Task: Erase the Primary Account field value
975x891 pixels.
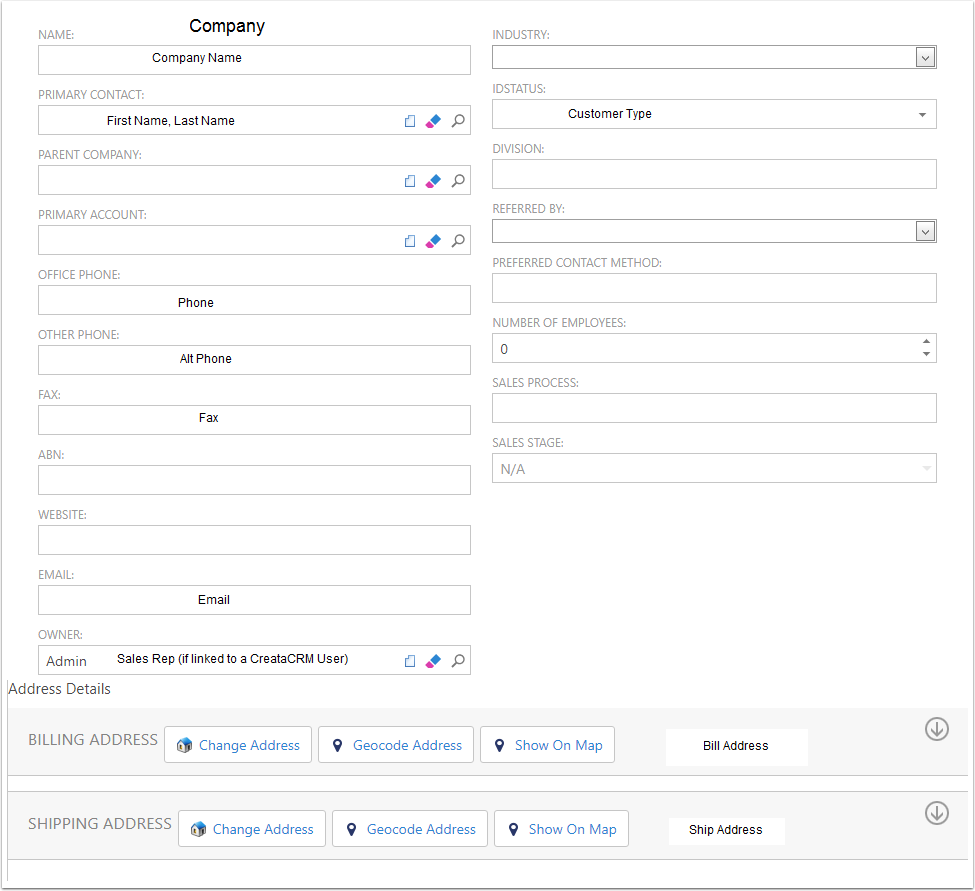Action: coord(433,241)
